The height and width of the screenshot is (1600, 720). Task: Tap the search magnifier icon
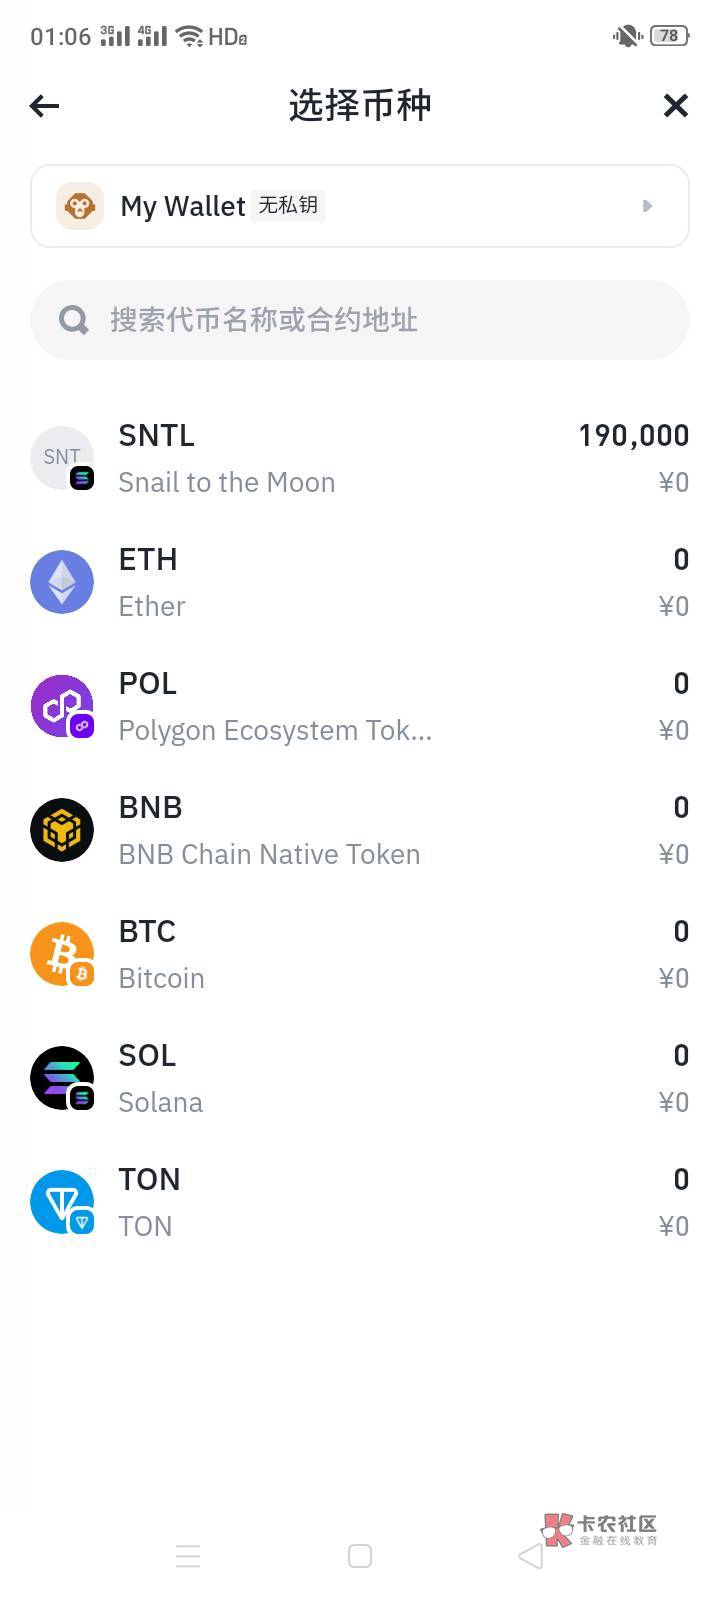coord(74,320)
